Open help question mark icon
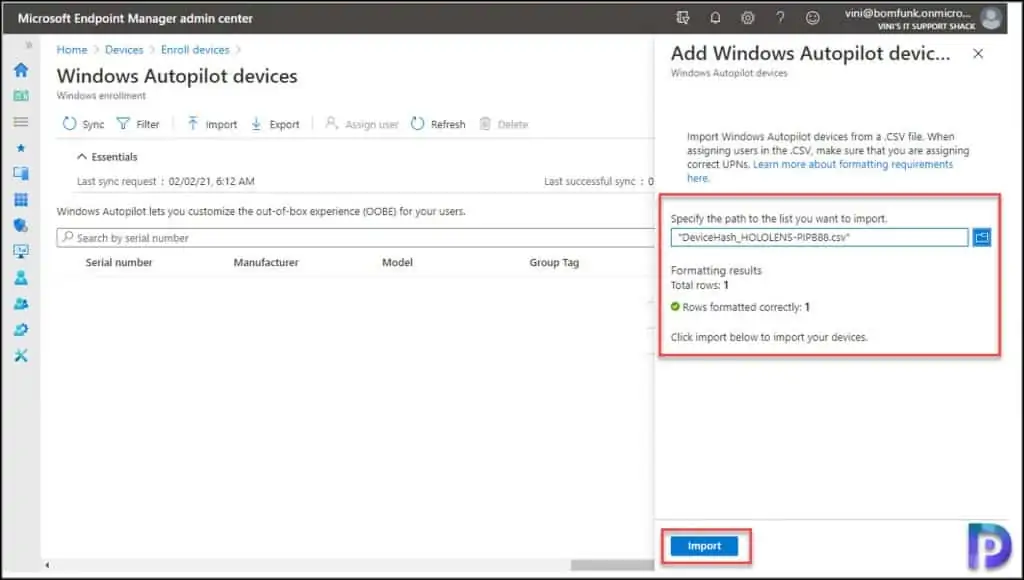Viewport: 1024px width, 580px height. [x=780, y=18]
